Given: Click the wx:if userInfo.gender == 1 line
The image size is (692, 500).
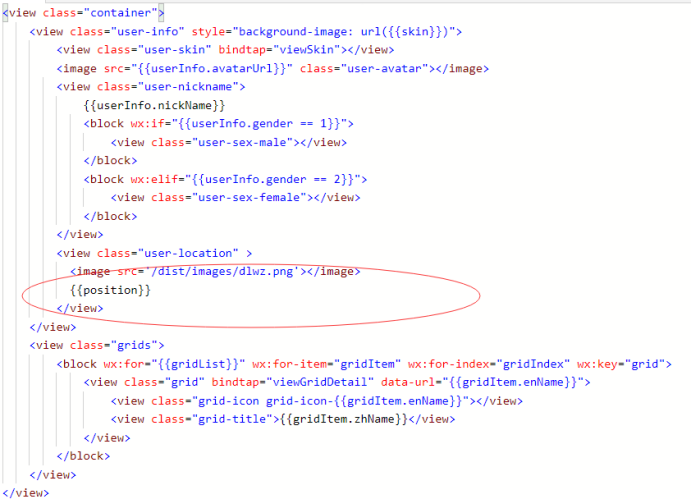Looking at the screenshot, I should (x=219, y=124).
